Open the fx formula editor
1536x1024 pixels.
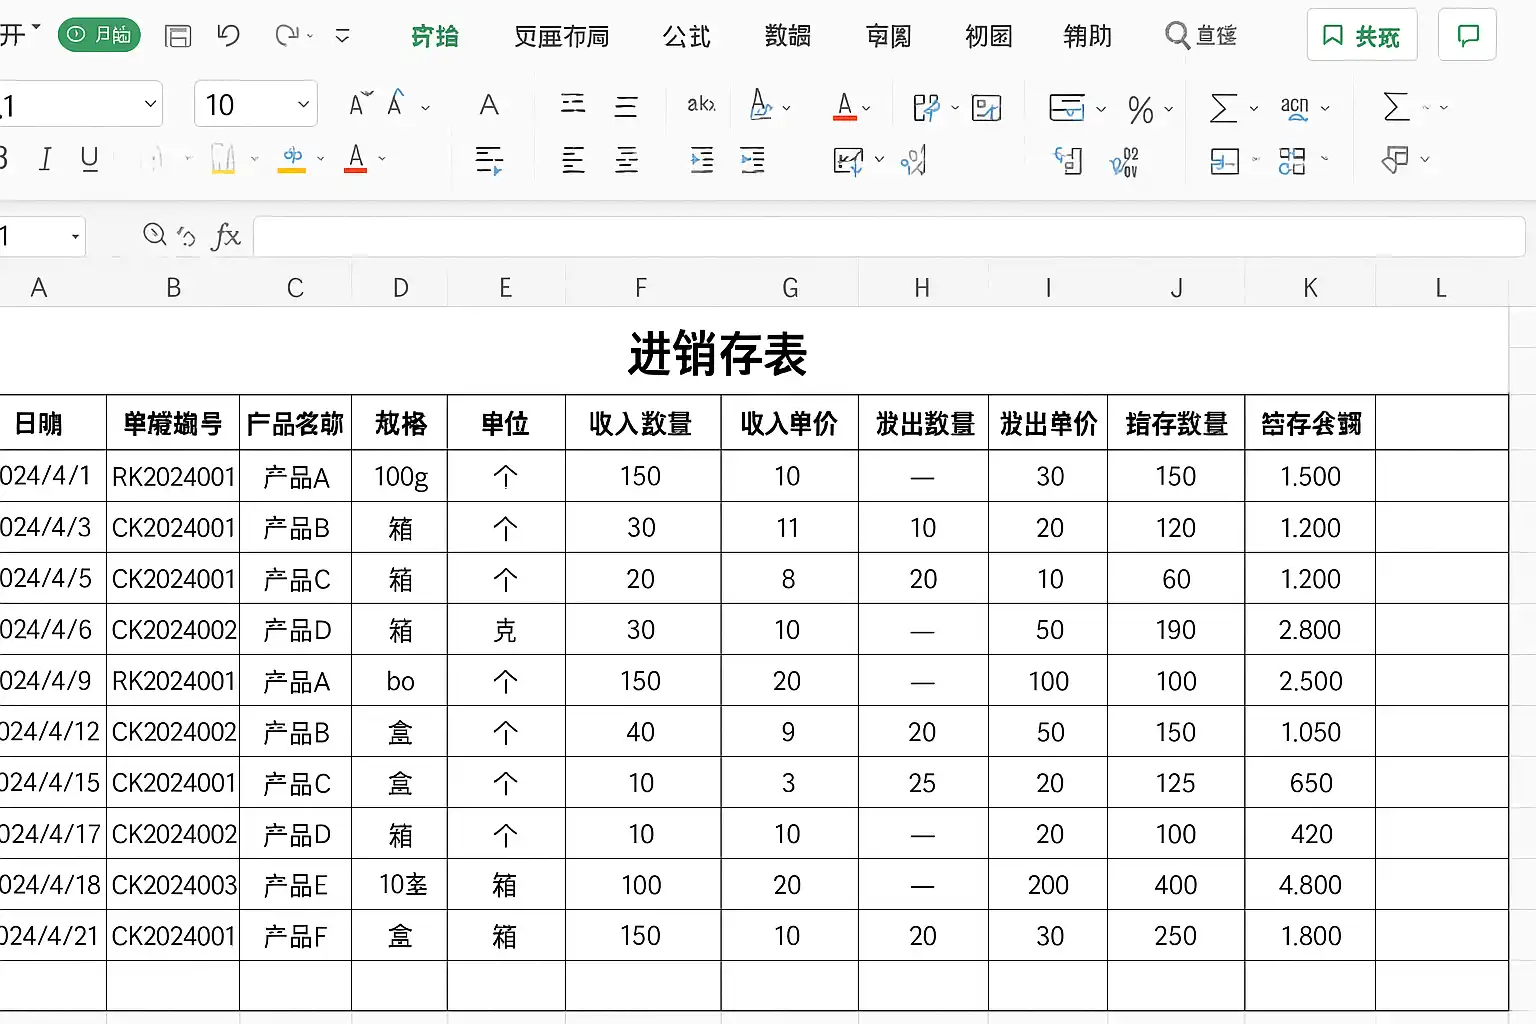pos(227,237)
